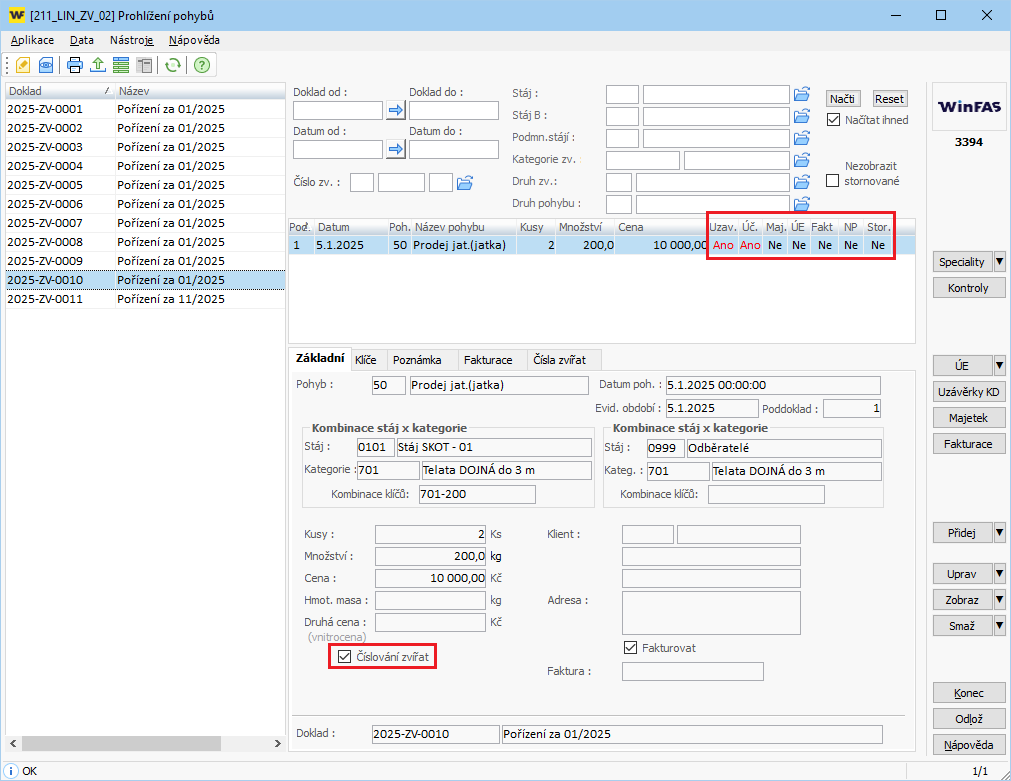Screen dimensions: 1011x781
Task: Enable the Nezobrazit stornované checkbox
Action: [833, 181]
